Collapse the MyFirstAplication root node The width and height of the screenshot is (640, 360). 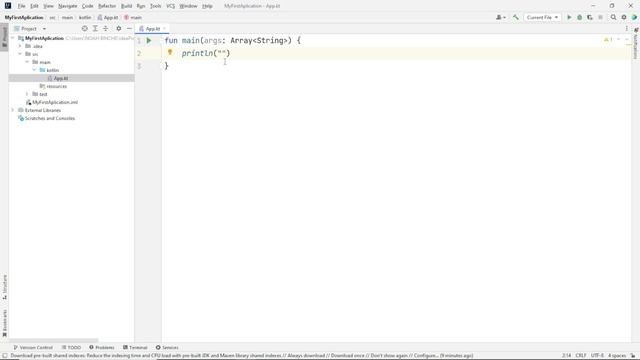[x=13, y=38]
